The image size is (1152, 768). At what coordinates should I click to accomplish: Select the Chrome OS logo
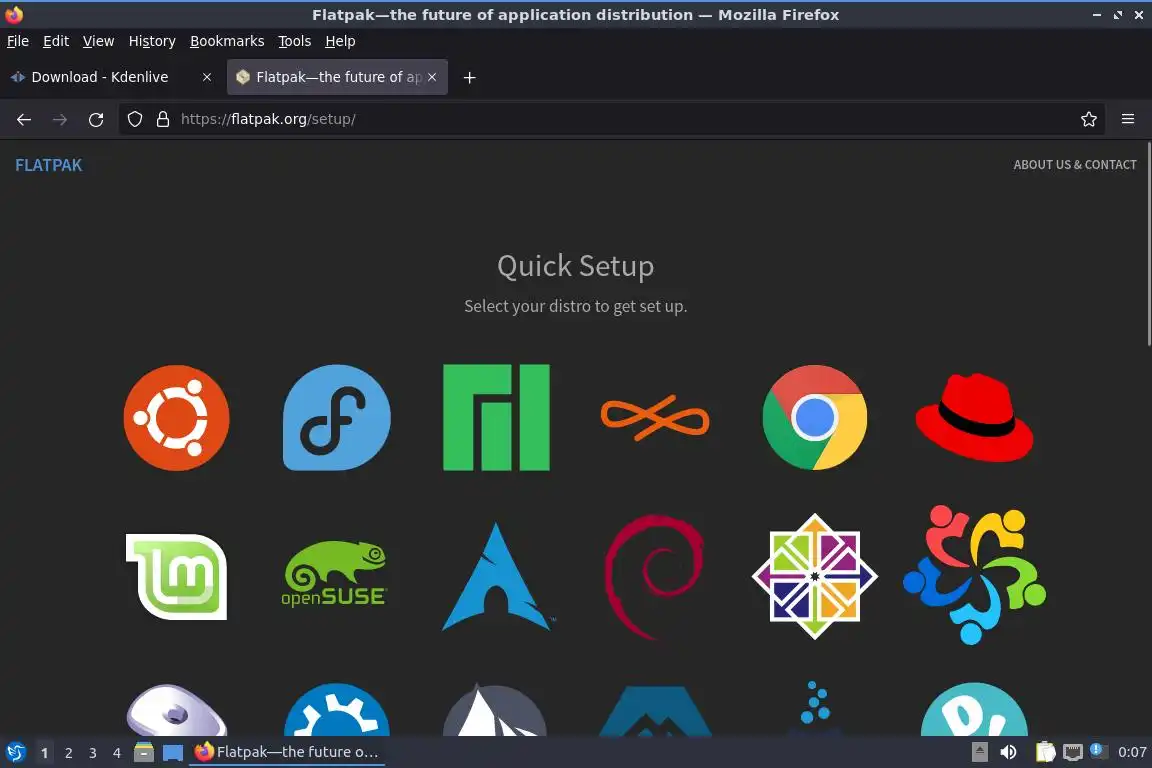tap(815, 417)
